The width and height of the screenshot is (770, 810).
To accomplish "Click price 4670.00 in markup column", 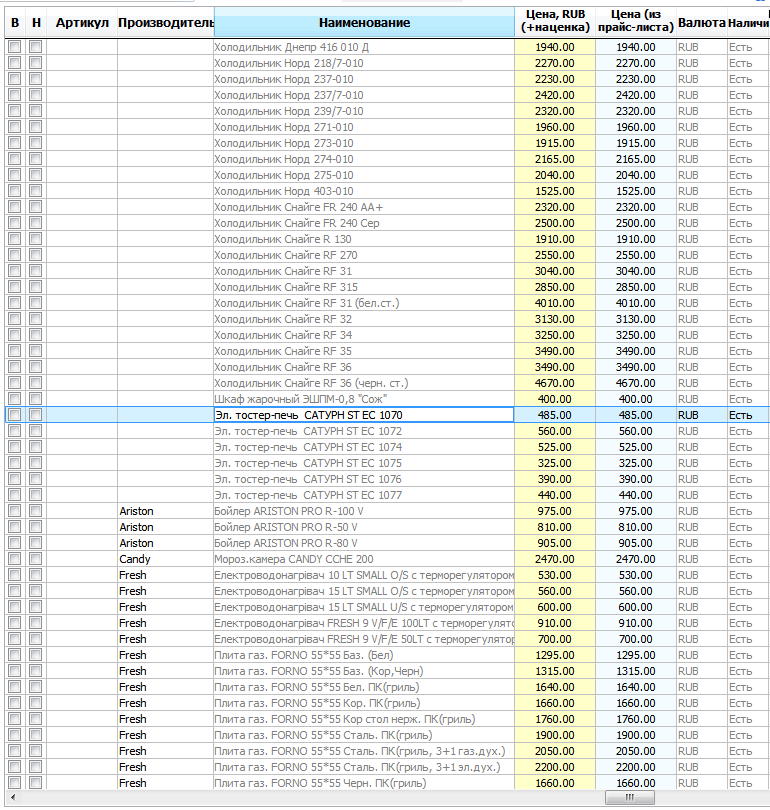I will point(555,383).
